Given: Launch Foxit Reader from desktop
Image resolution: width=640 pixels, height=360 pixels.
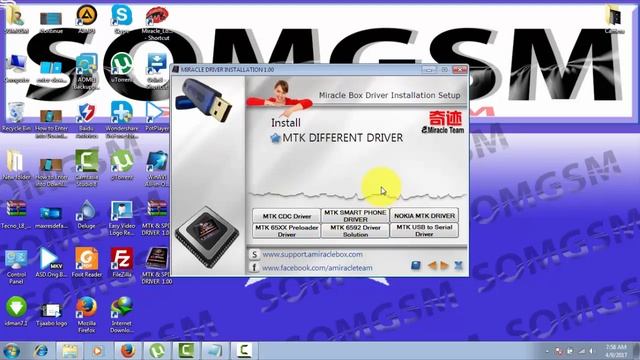Looking at the screenshot, I should pyautogui.click(x=87, y=263).
